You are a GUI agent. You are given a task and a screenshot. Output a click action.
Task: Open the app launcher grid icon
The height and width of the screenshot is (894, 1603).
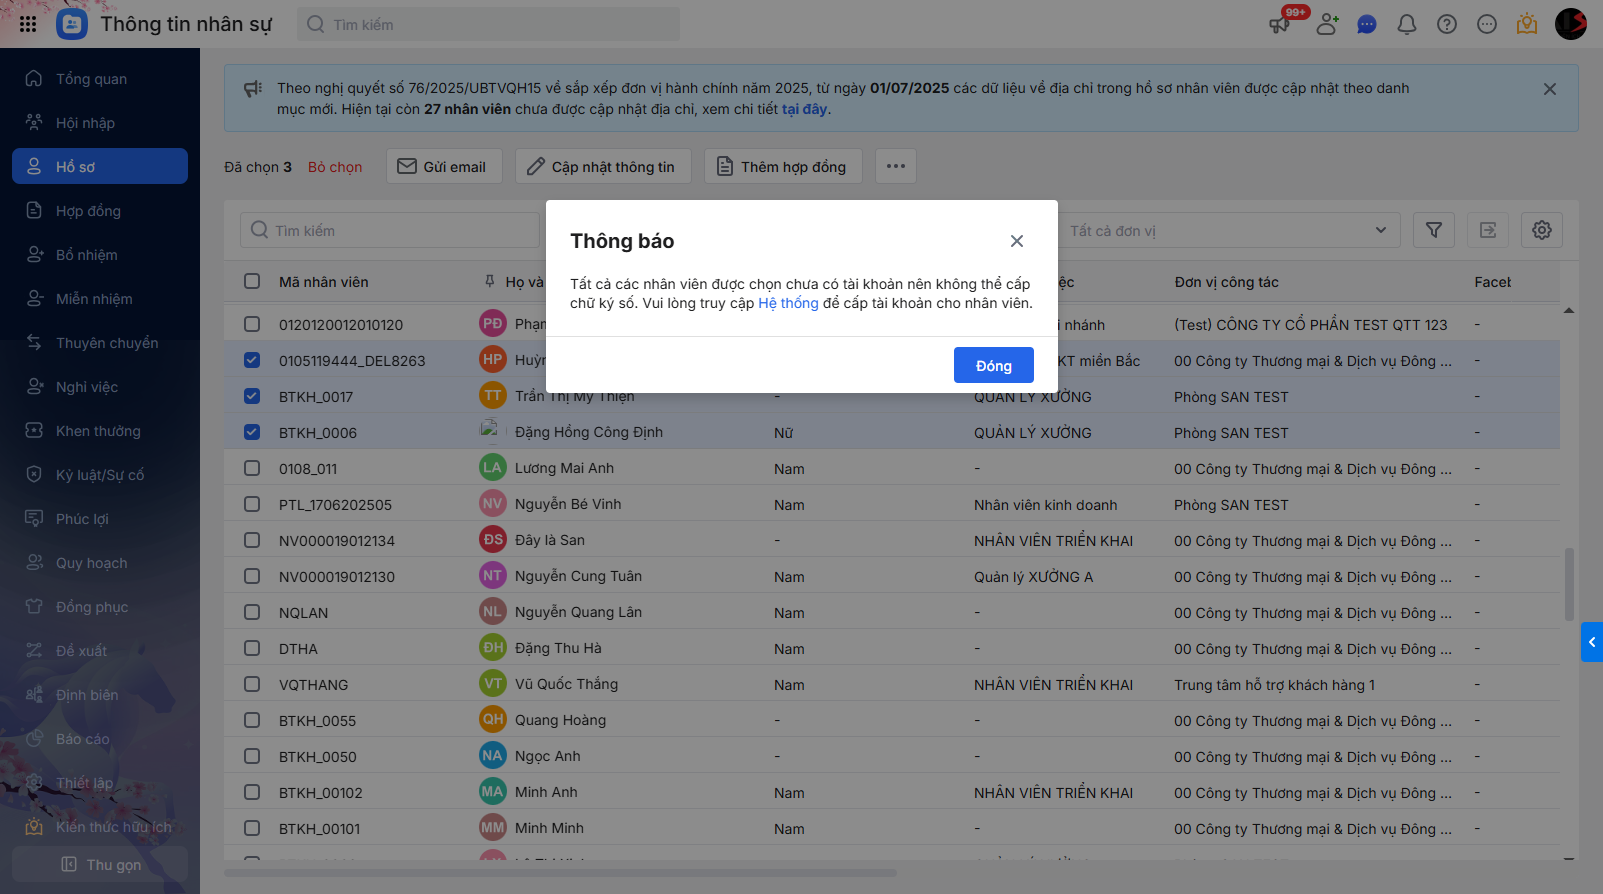(x=28, y=24)
